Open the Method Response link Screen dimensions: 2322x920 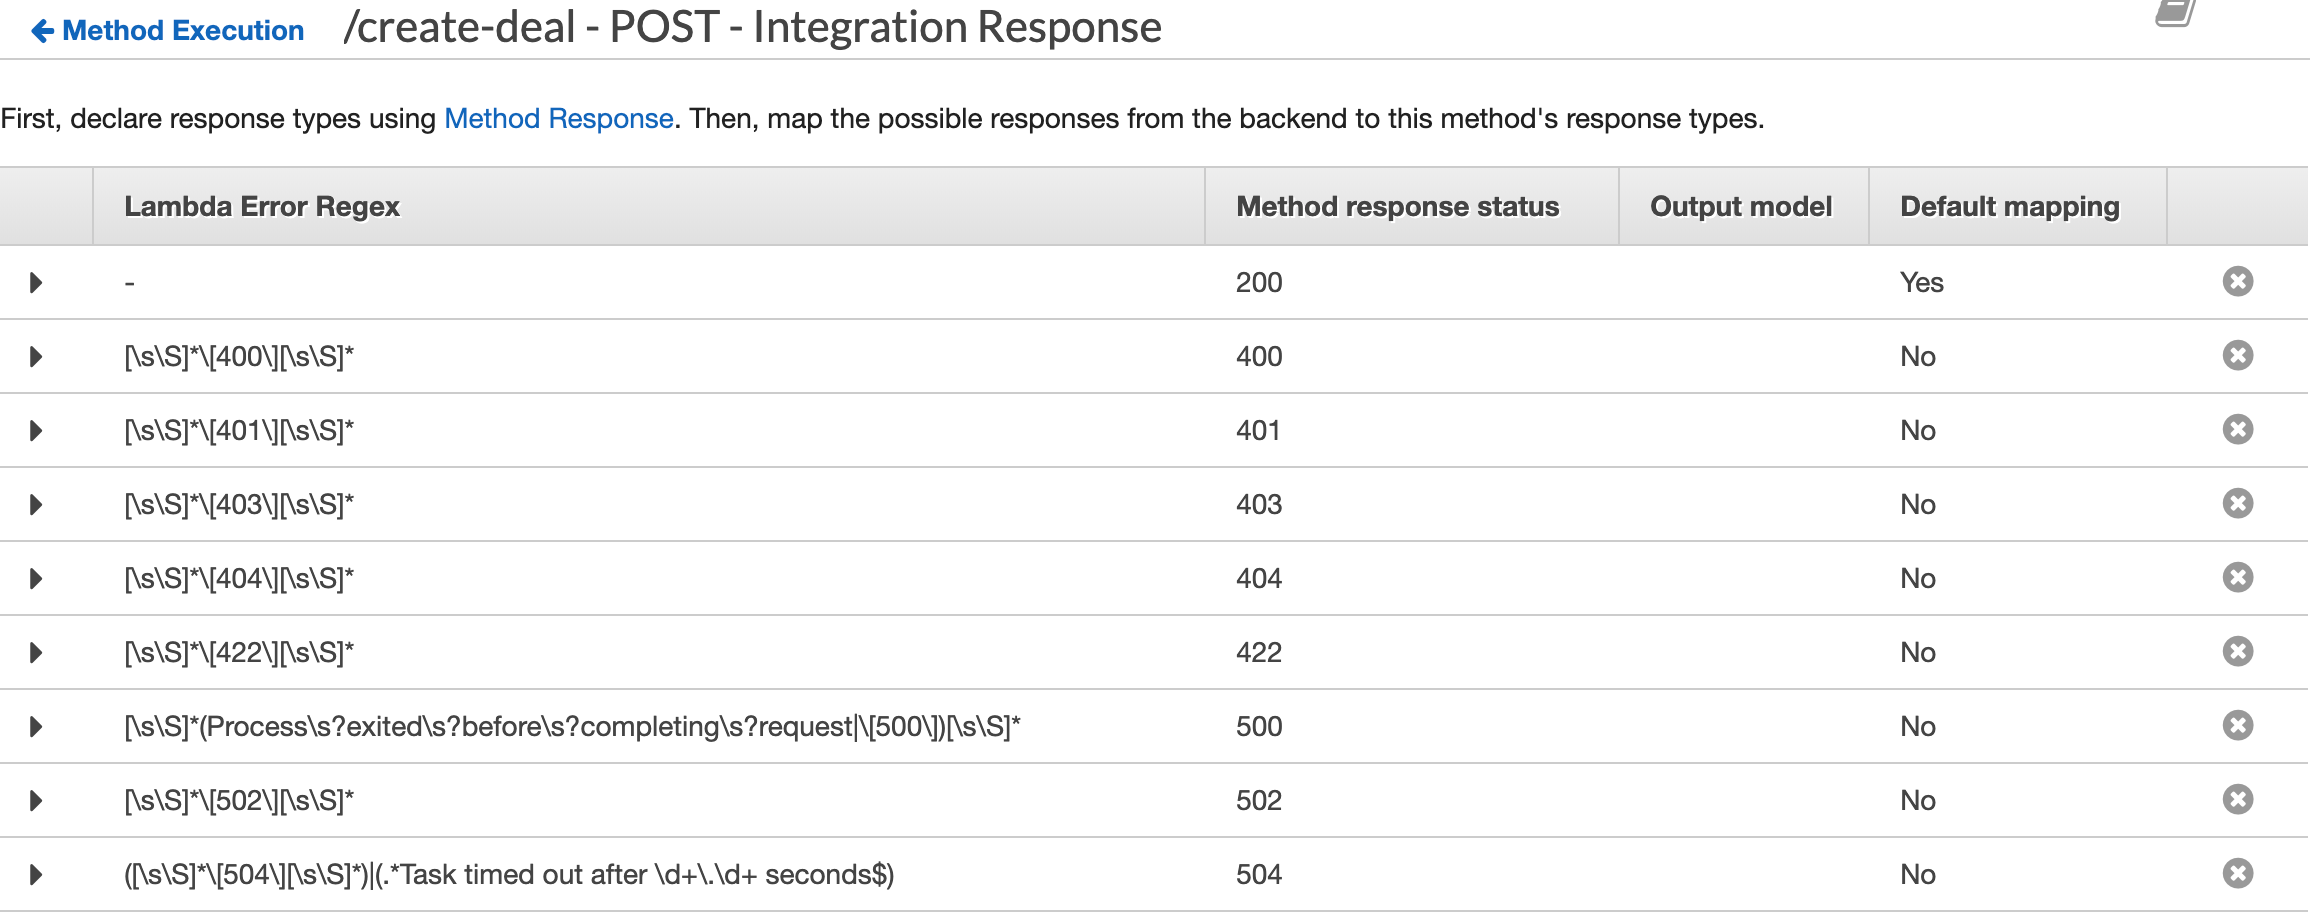(x=558, y=119)
